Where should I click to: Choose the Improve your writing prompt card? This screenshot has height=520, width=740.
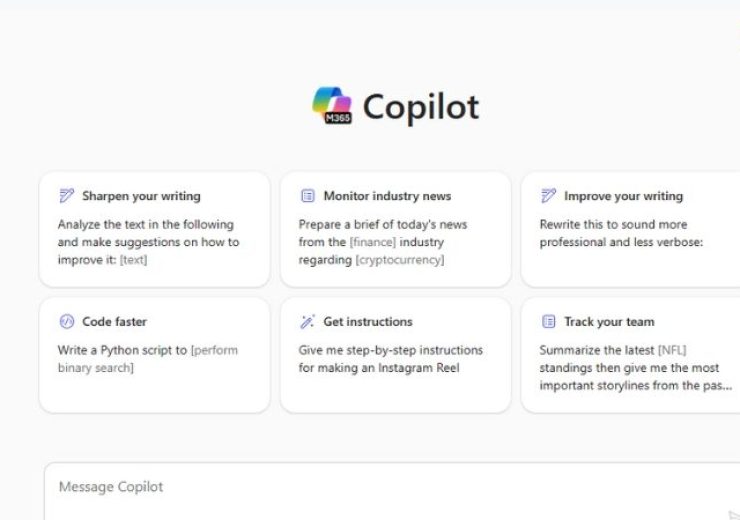(631, 229)
